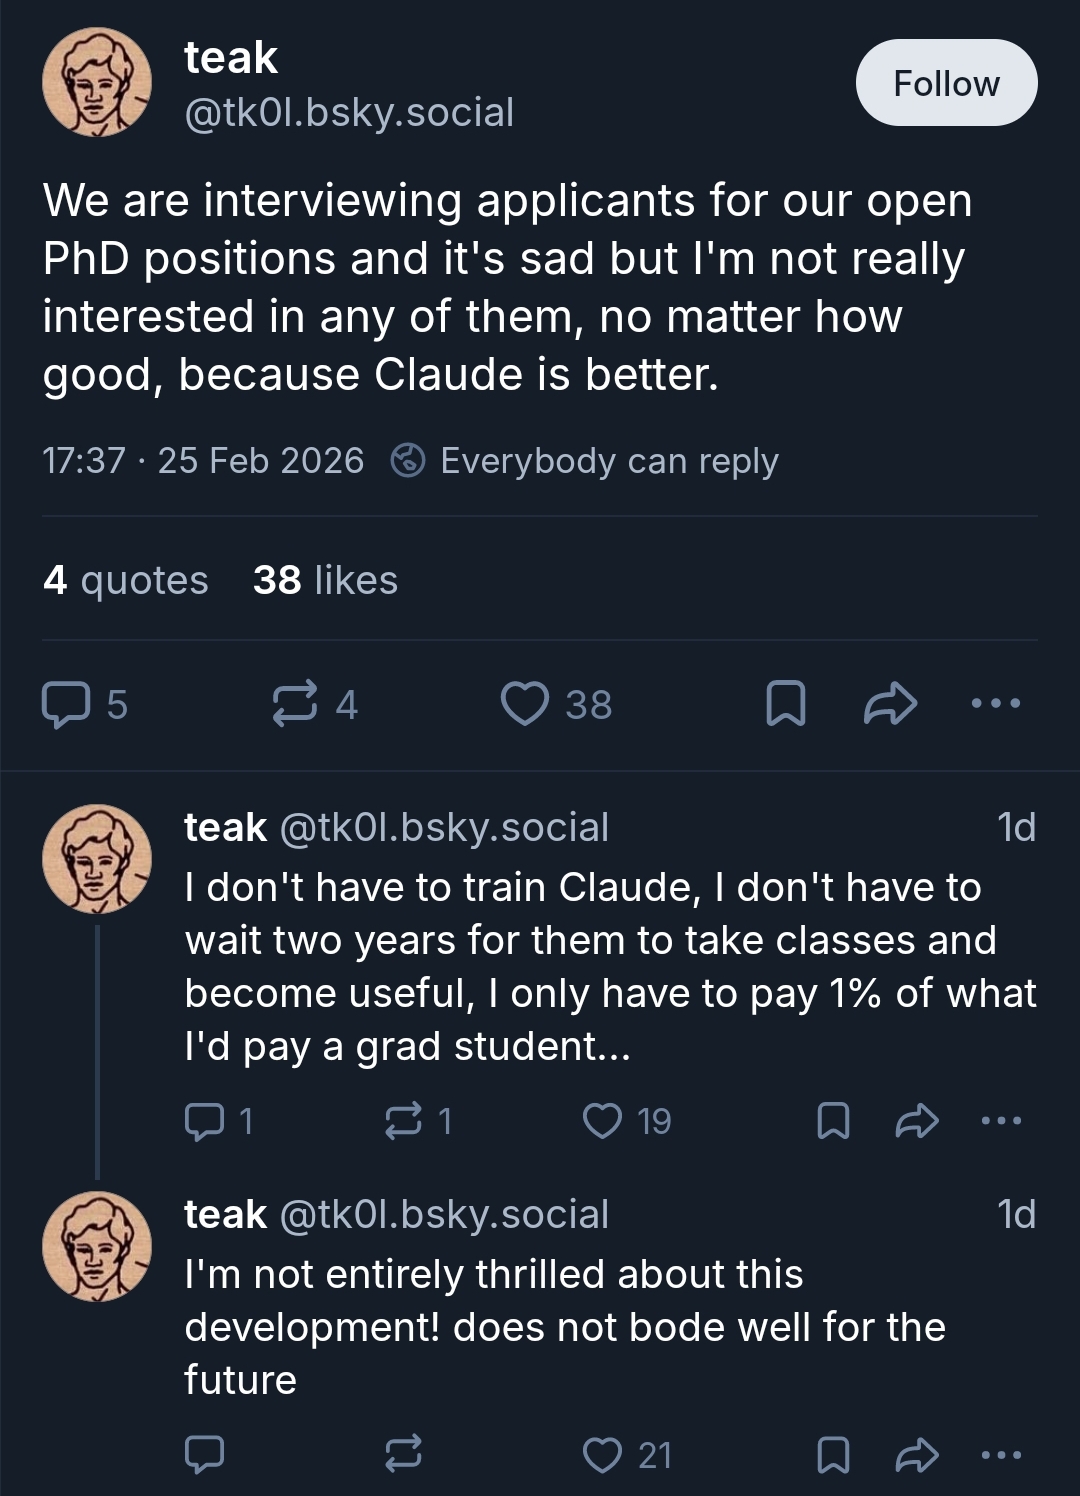Bookmark the main post
The image size is (1080, 1496).
click(x=786, y=704)
